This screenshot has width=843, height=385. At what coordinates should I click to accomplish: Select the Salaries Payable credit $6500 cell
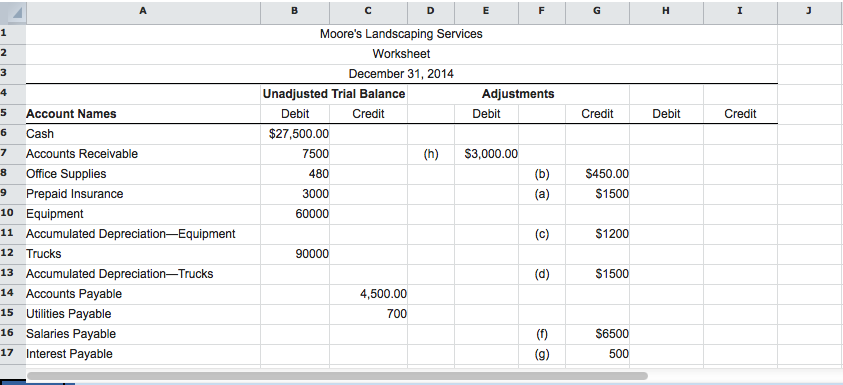pos(597,334)
